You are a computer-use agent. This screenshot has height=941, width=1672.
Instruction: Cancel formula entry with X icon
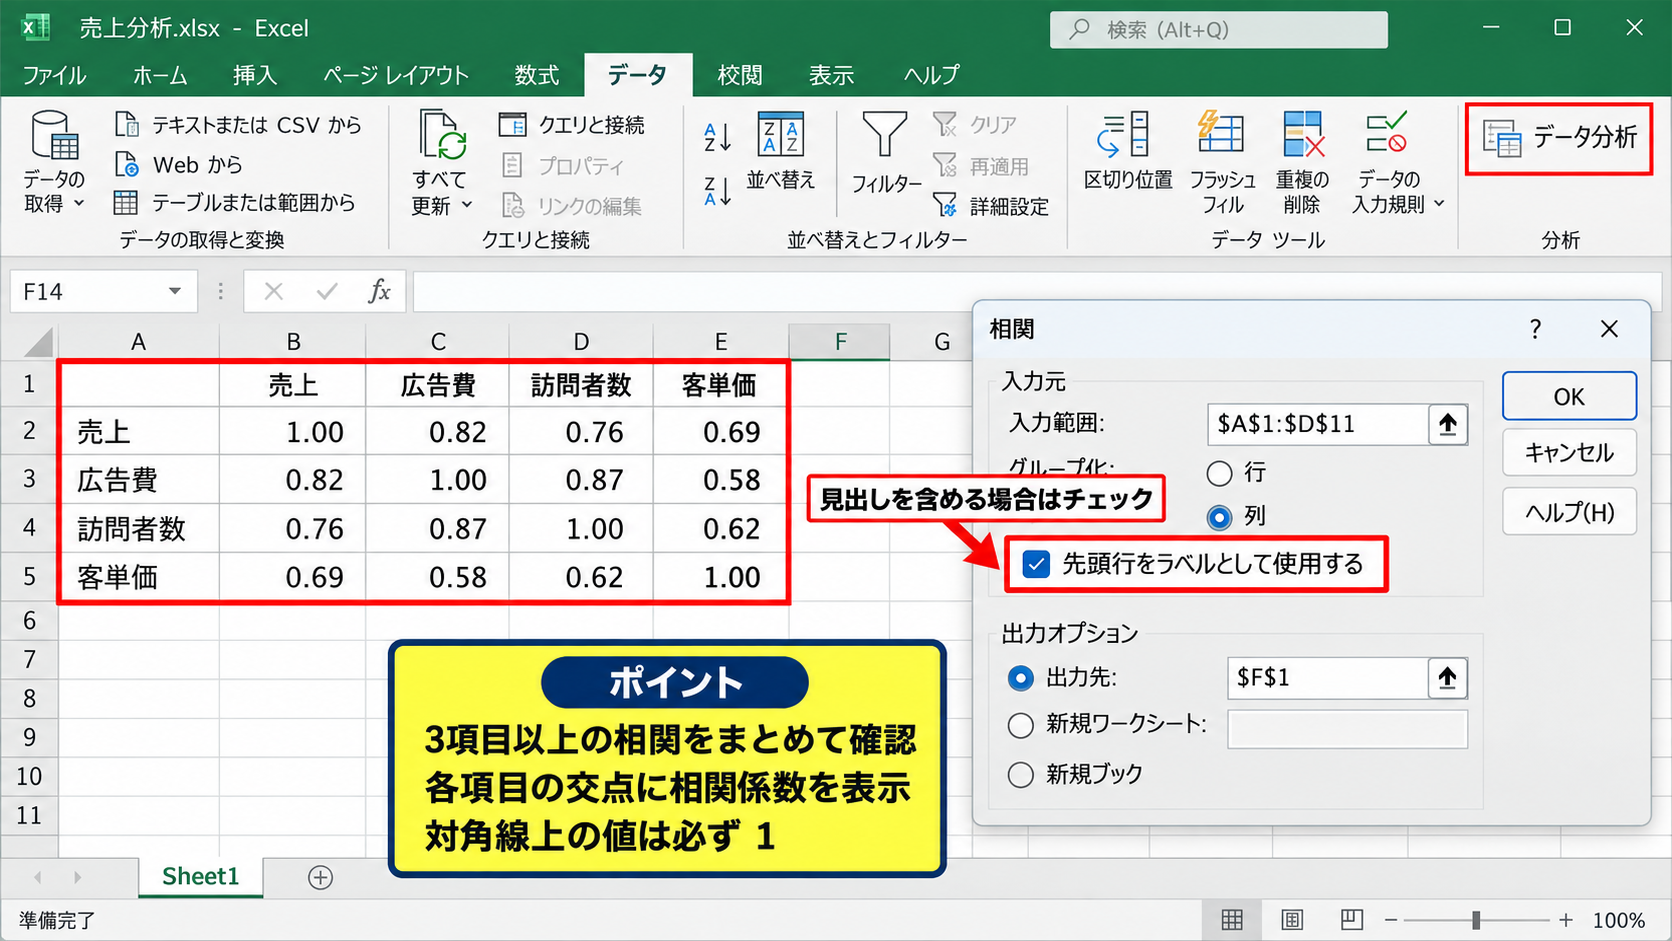click(273, 291)
